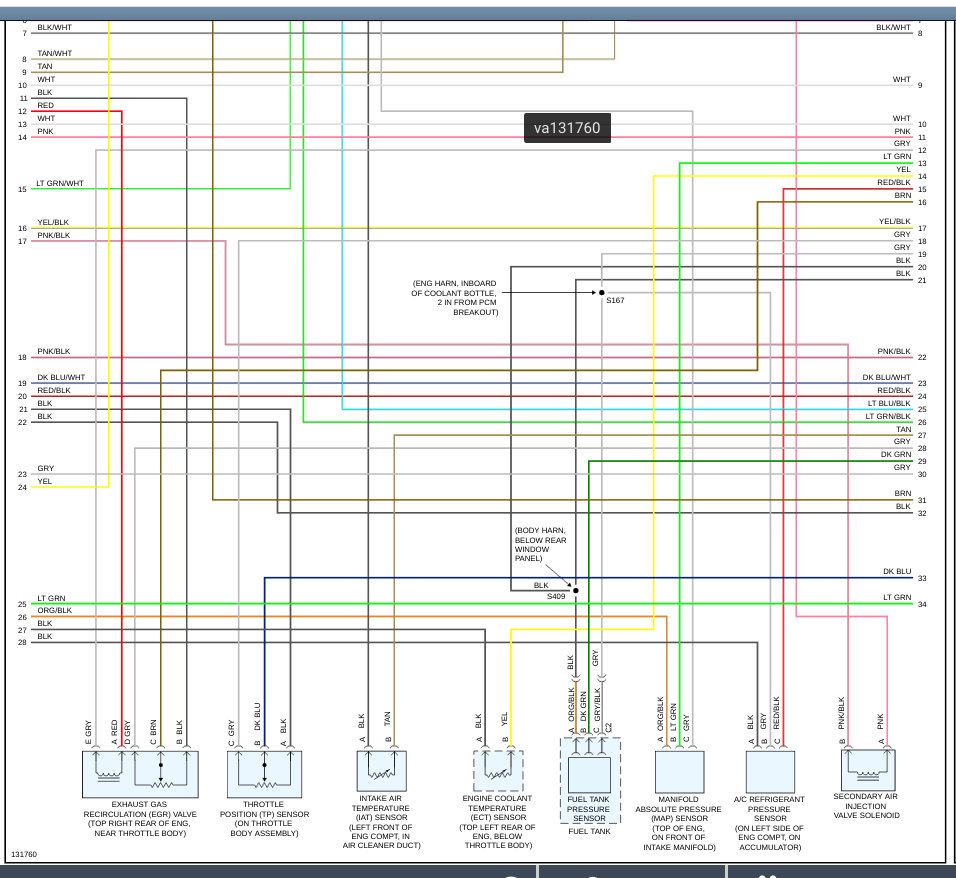This screenshot has width=956, height=878.
Task: Click the throttle position sensor symbol
Action: pos(265,774)
